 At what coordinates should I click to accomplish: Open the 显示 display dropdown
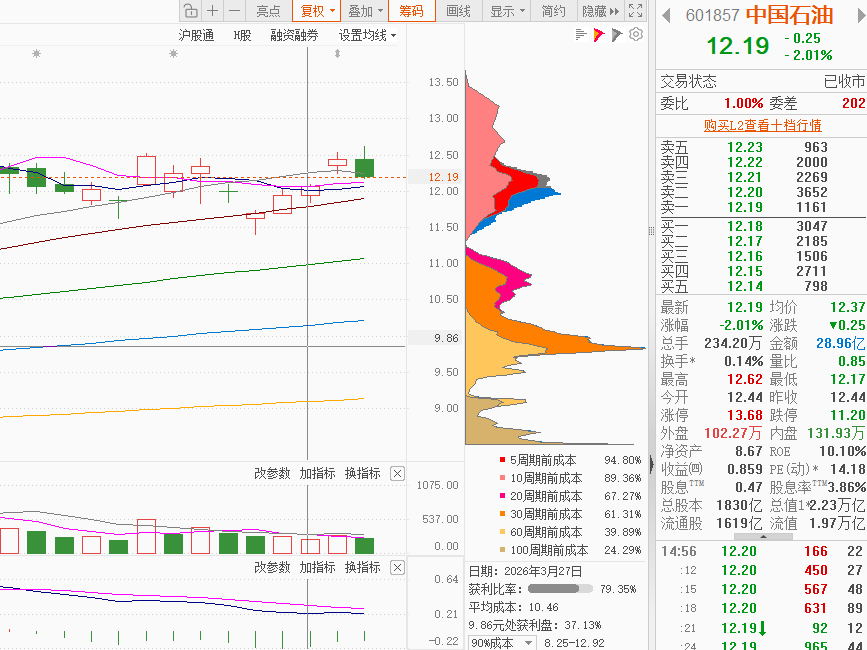tap(507, 11)
